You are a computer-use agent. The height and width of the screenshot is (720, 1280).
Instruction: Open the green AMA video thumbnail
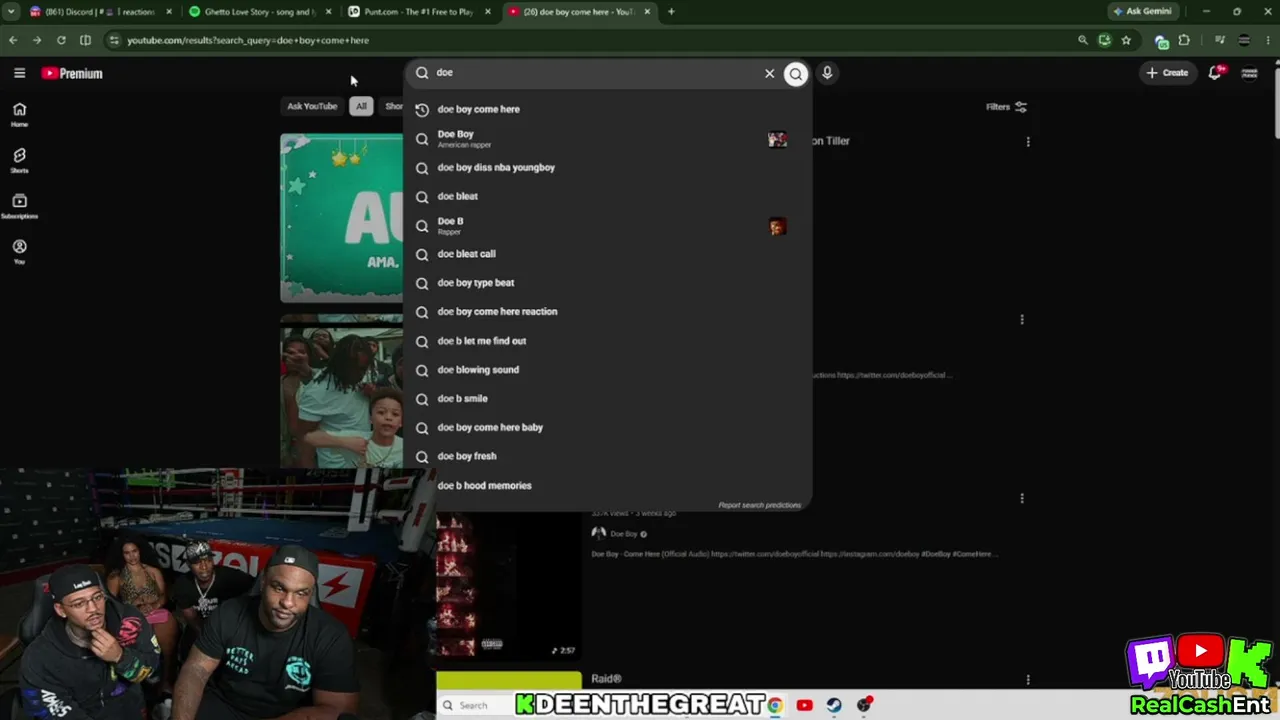click(x=341, y=218)
